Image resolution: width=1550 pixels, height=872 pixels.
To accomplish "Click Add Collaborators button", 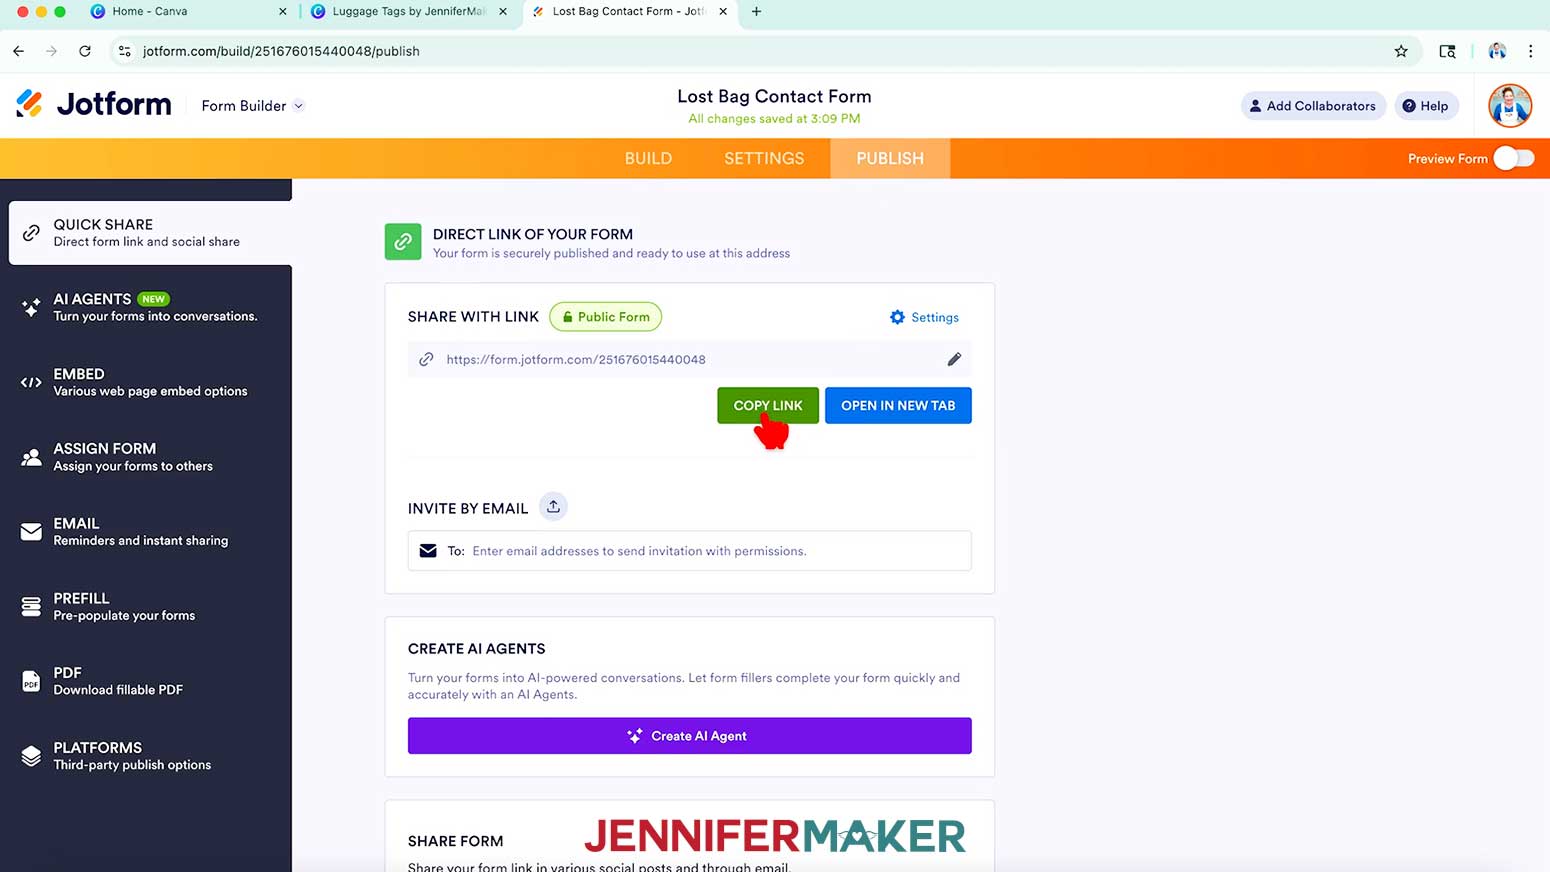I will pyautogui.click(x=1313, y=106).
